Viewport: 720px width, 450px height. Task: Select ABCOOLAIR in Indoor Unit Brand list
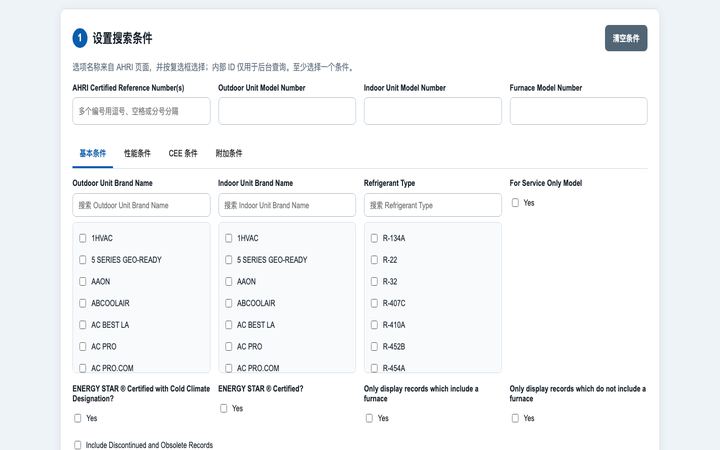tap(229, 303)
